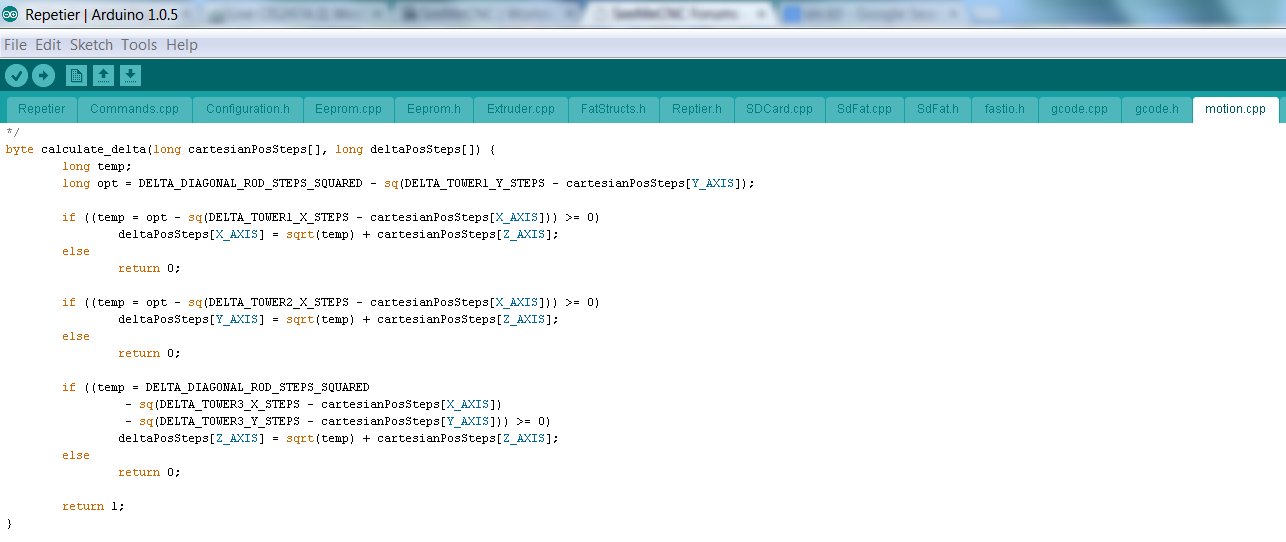Viewport: 1286px width, 542px height.
Task: Click the Upload arrow icon
Action: tap(43, 76)
